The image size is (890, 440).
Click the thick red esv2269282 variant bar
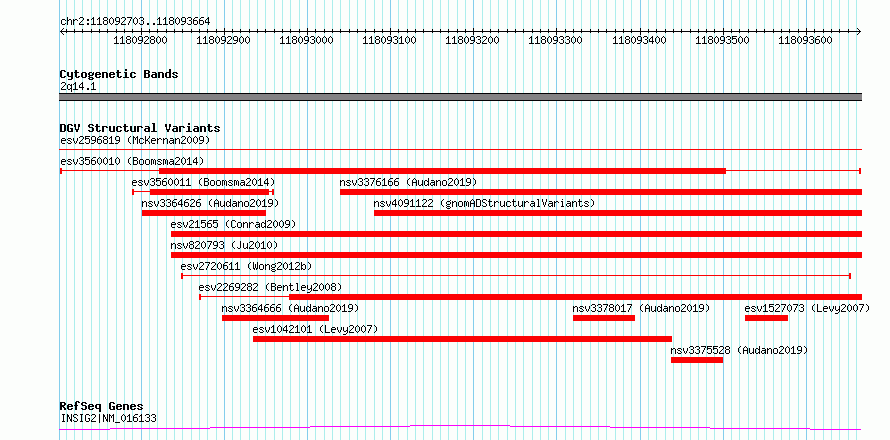[576, 297]
